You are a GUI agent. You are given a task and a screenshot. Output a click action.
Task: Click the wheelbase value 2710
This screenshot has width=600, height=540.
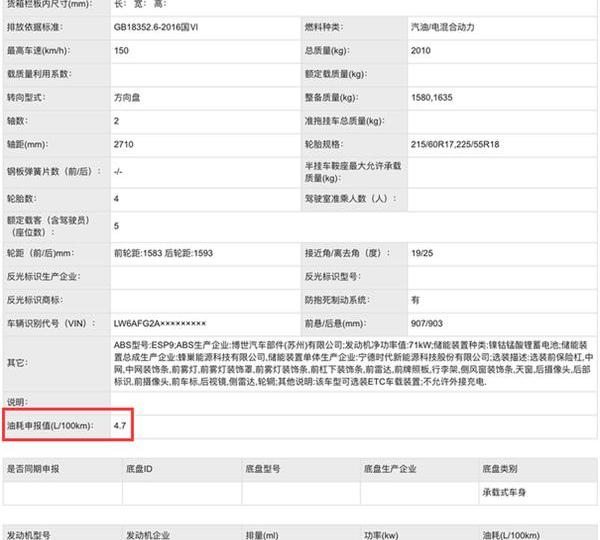tap(123, 144)
